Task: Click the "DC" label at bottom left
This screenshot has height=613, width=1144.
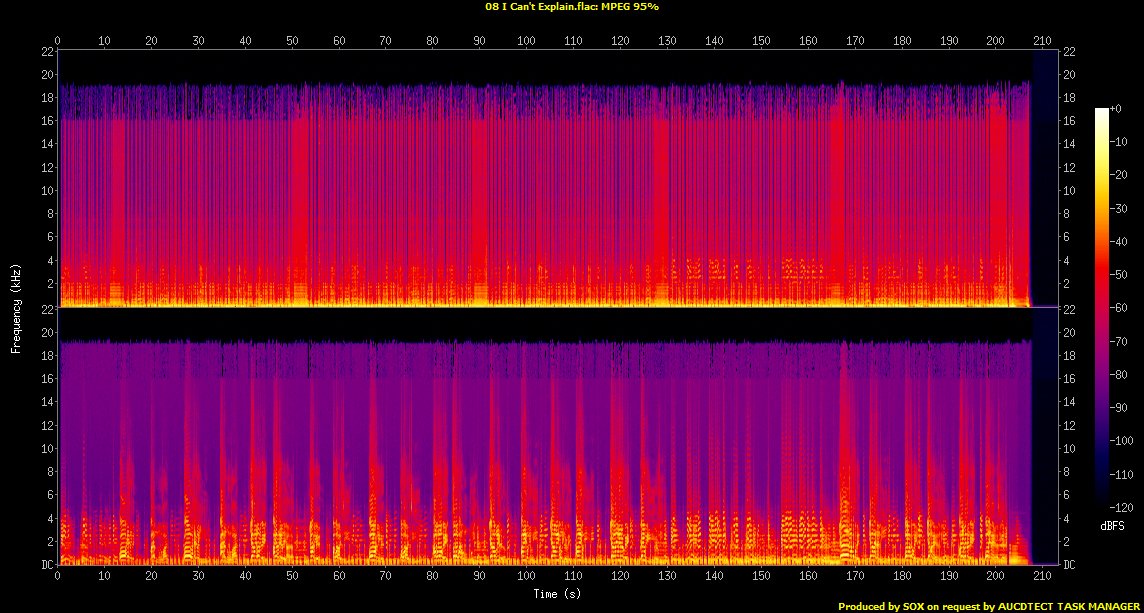Action: [46, 565]
